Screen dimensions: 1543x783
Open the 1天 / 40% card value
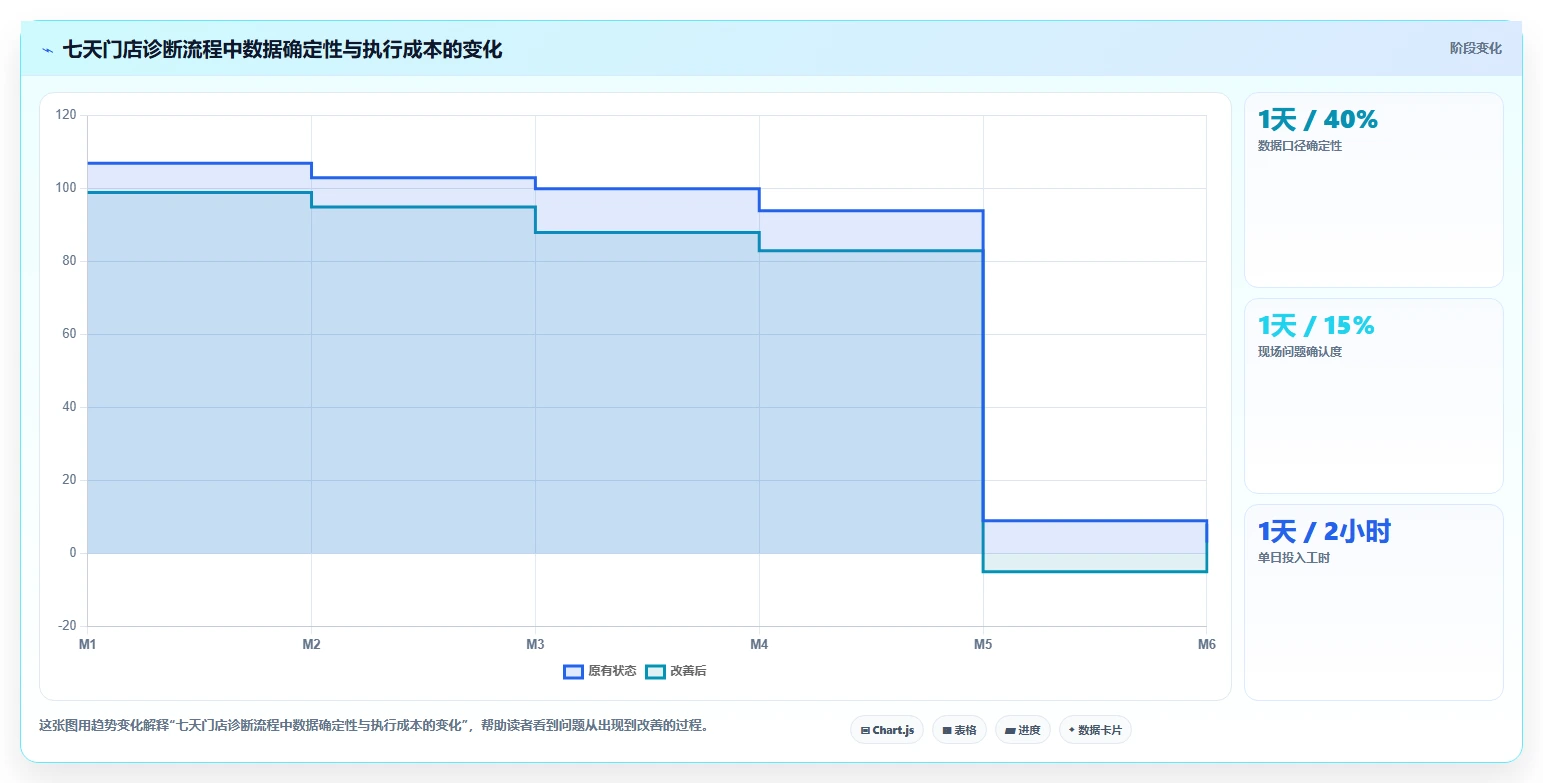pos(1317,120)
